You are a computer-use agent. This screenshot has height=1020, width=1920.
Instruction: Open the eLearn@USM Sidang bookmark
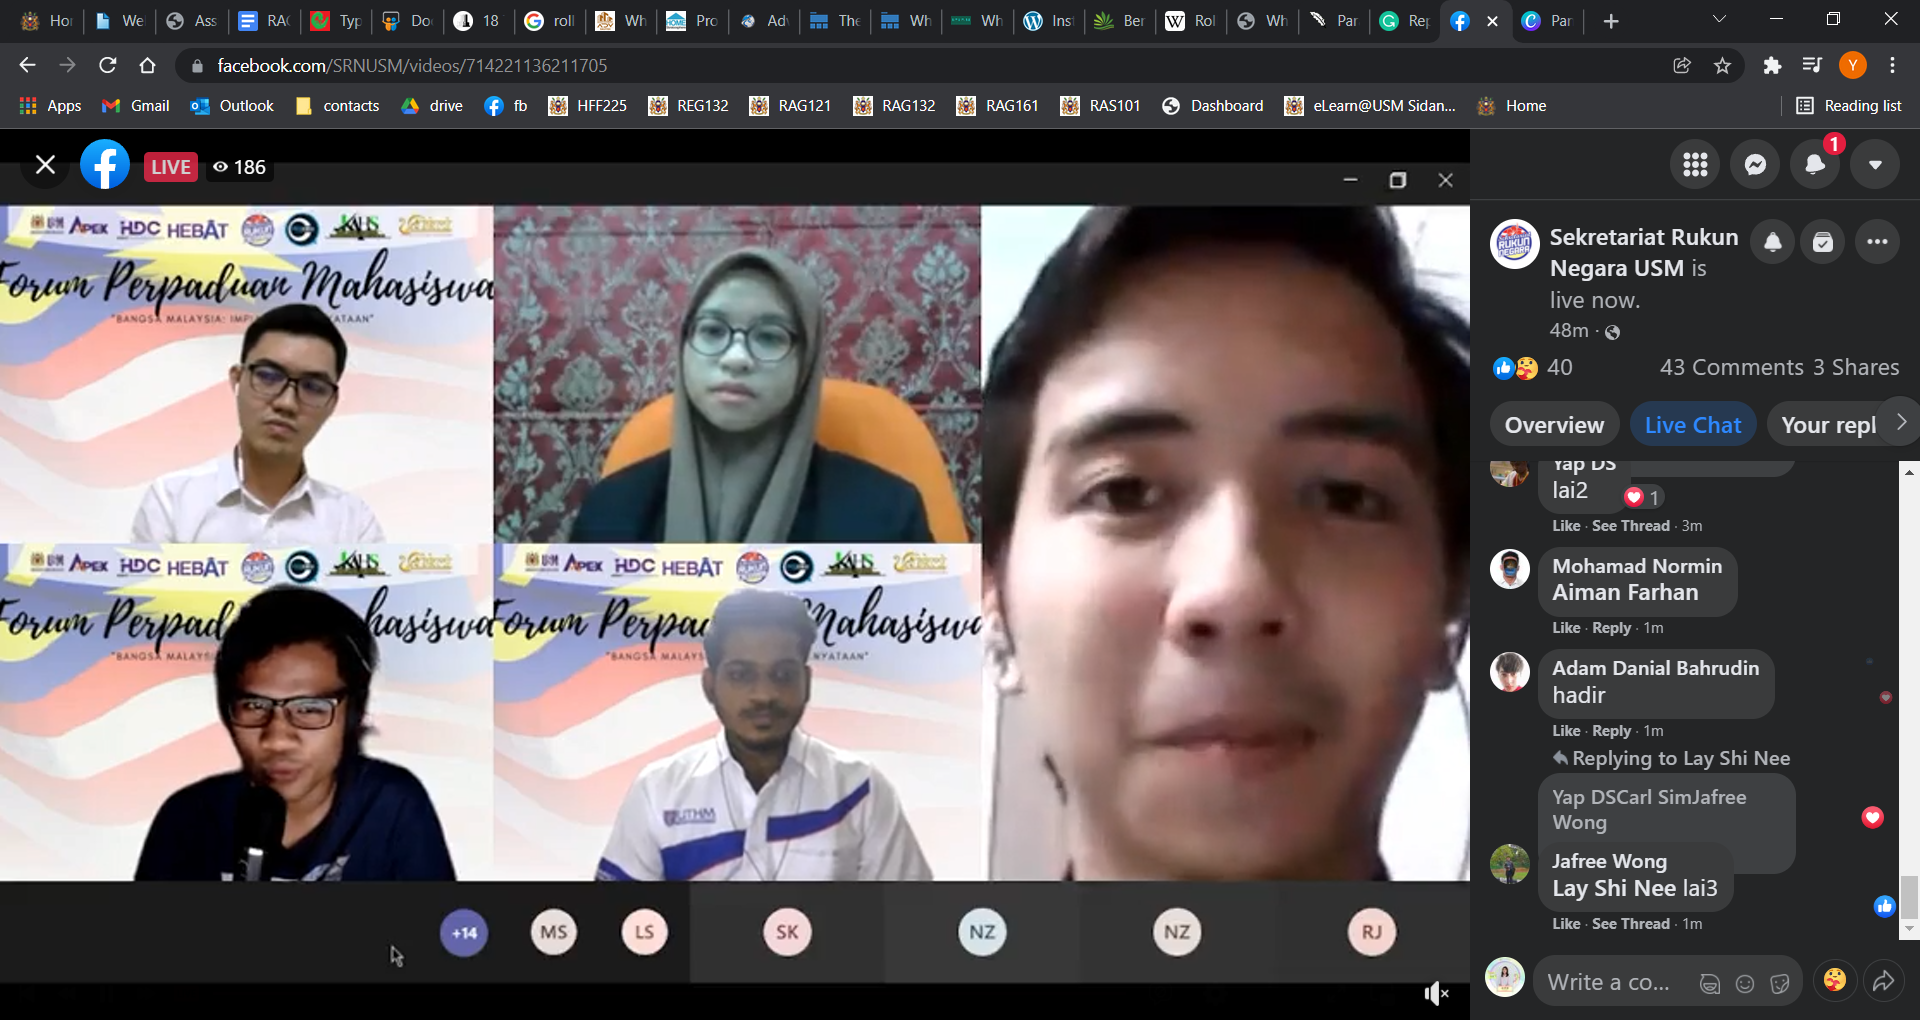point(1370,106)
